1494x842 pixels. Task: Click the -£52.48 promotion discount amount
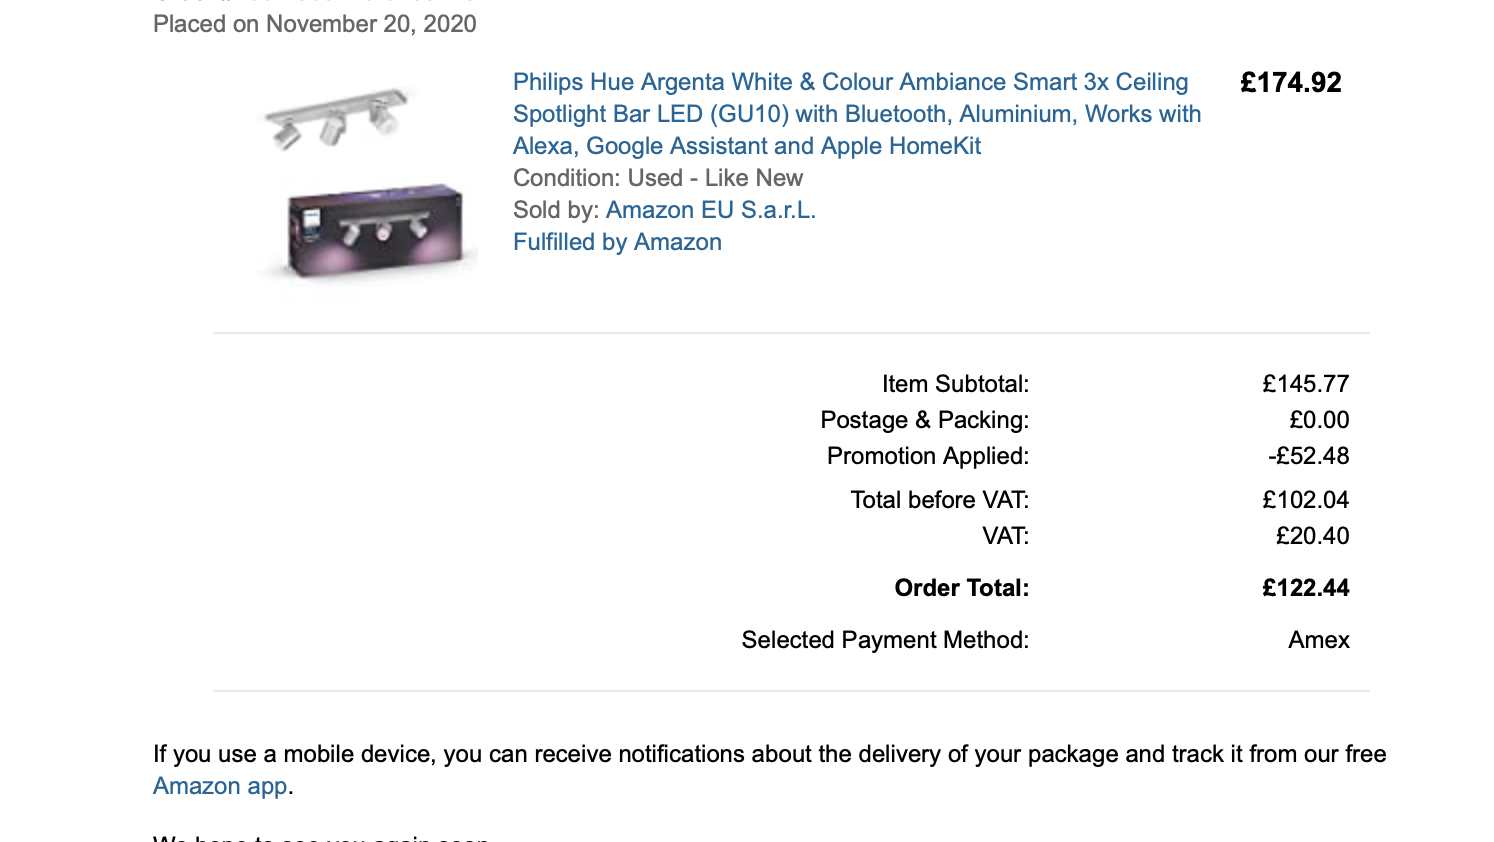coord(1309,456)
